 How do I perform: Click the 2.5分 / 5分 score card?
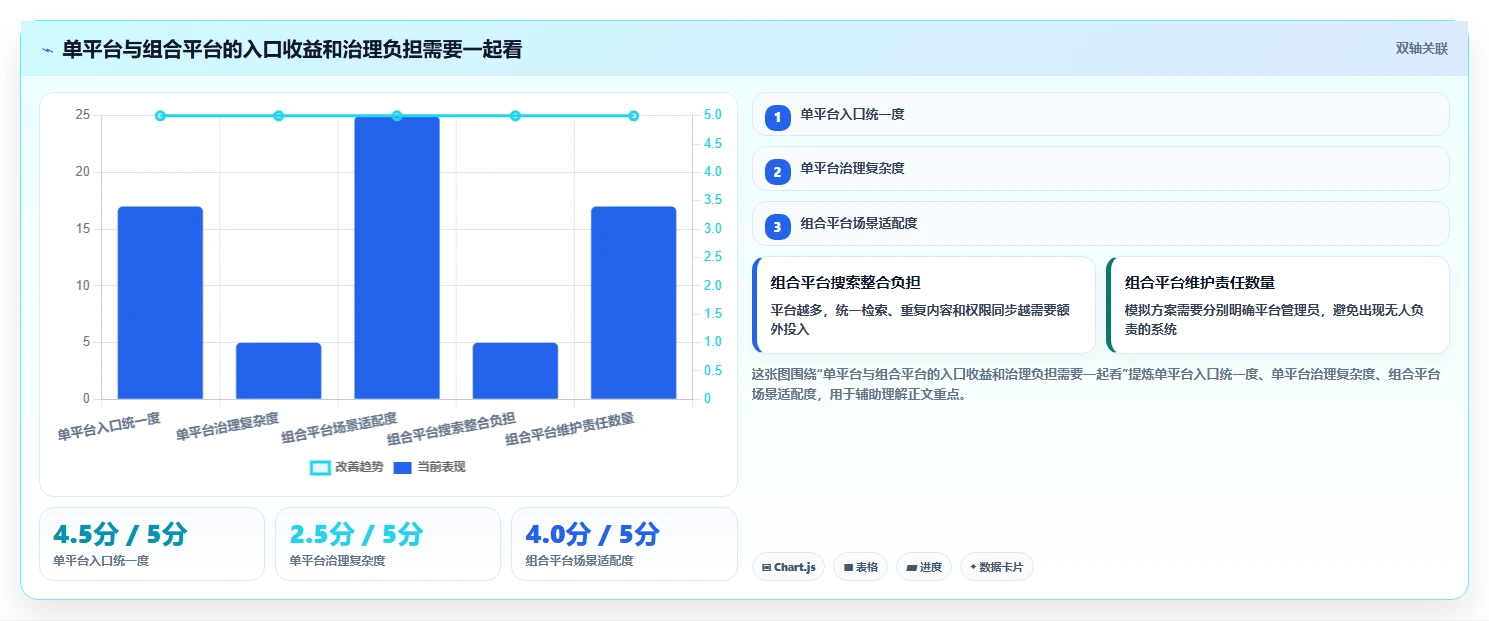pyautogui.click(x=388, y=544)
